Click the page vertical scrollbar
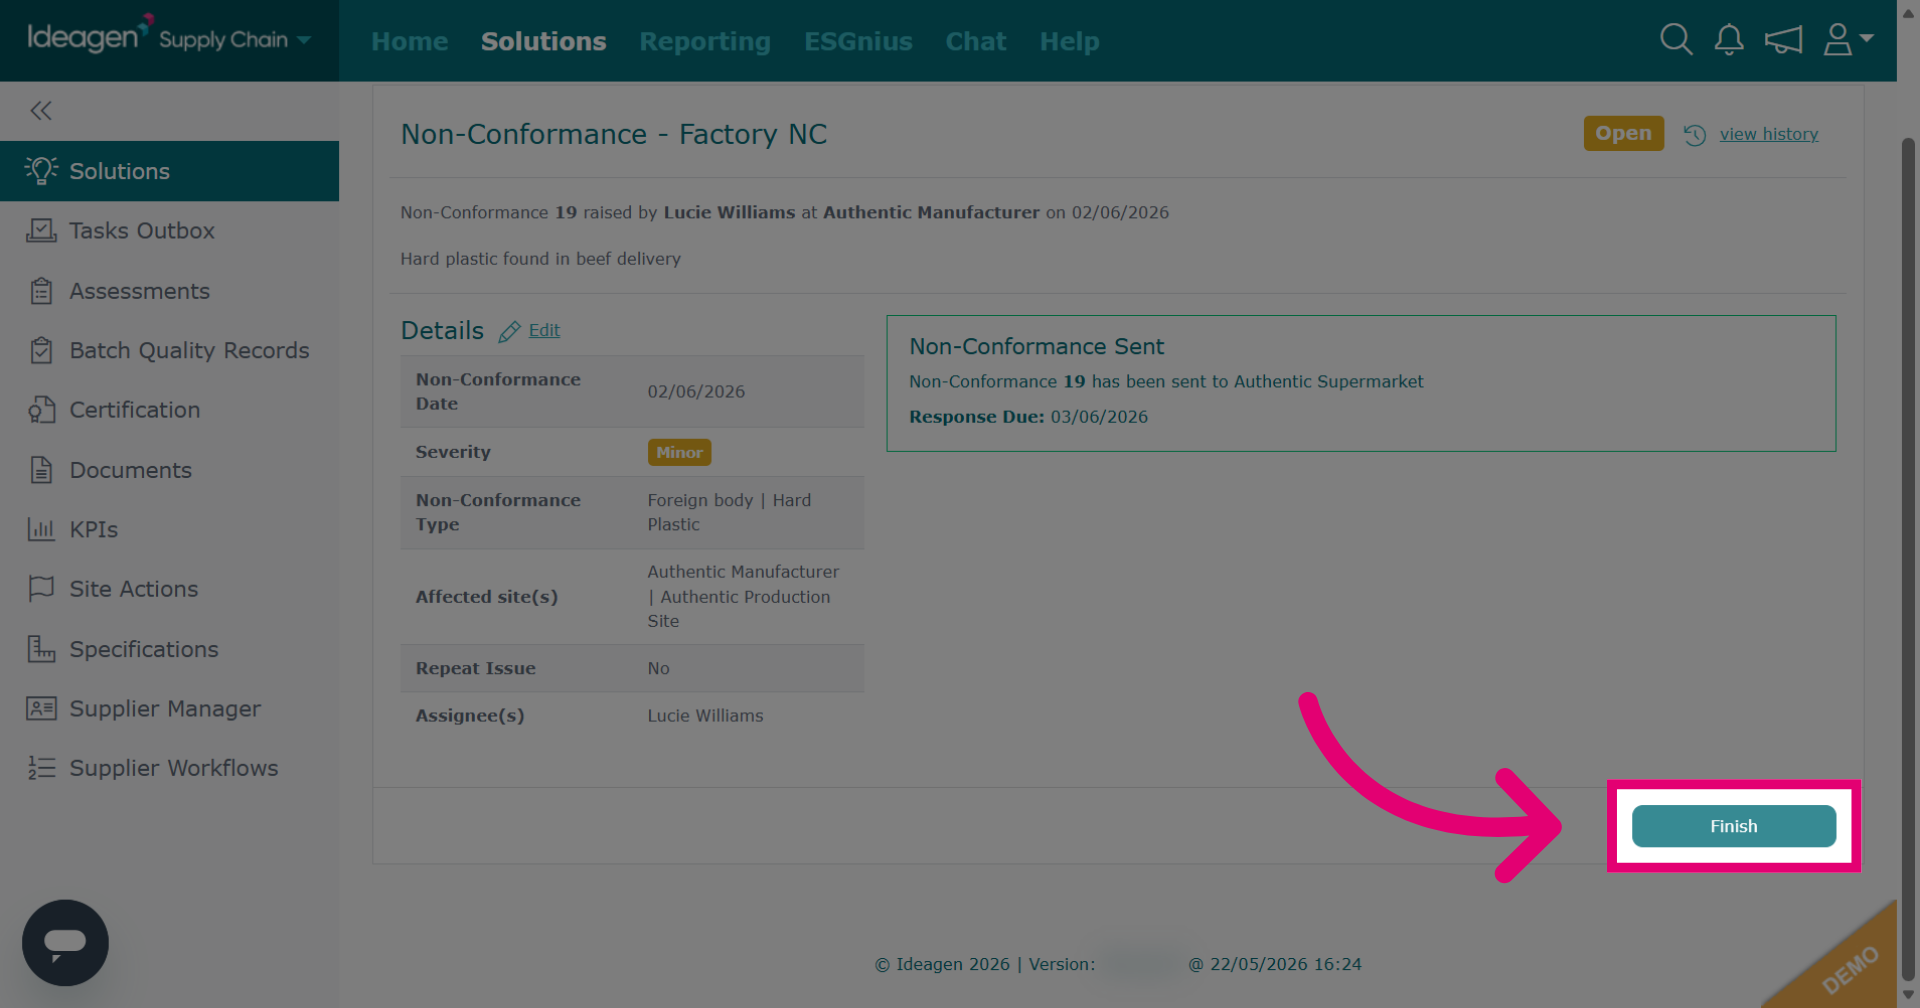 (1908, 560)
